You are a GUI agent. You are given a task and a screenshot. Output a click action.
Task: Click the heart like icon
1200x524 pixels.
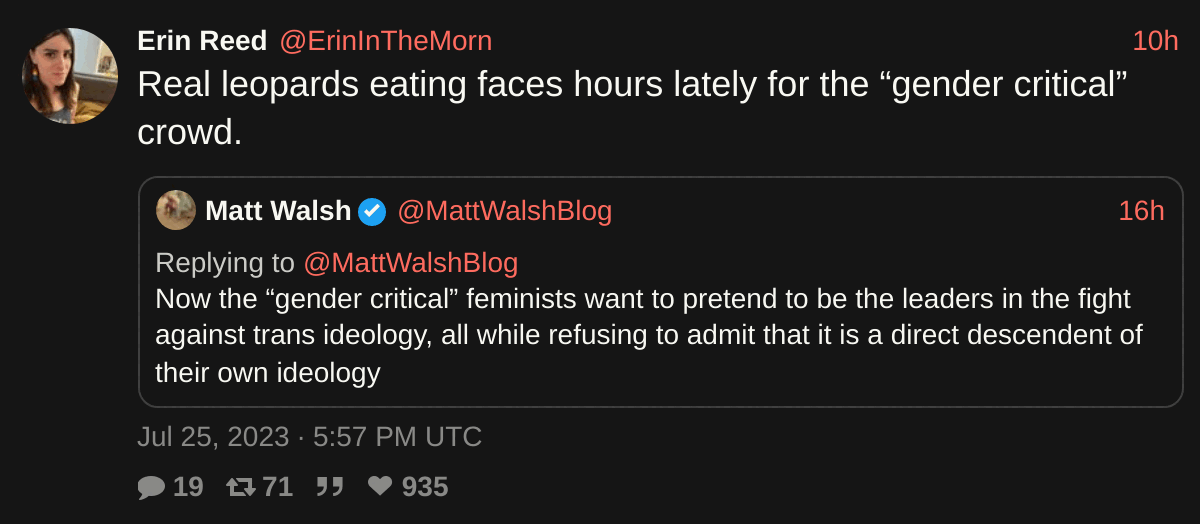pyautogui.click(x=380, y=487)
